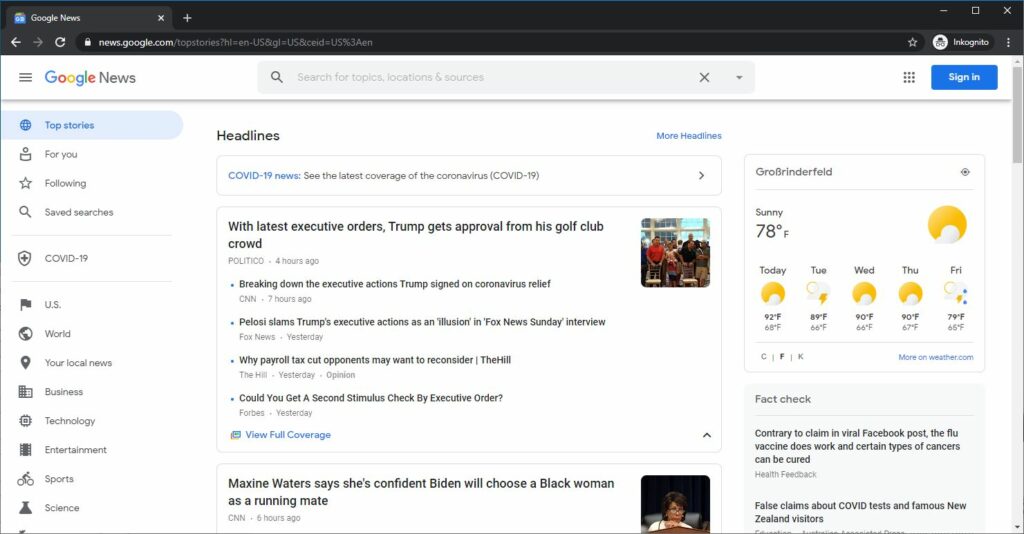The image size is (1024, 534).
Task: Open Chrome three-dot menu
Action: tap(1008, 42)
